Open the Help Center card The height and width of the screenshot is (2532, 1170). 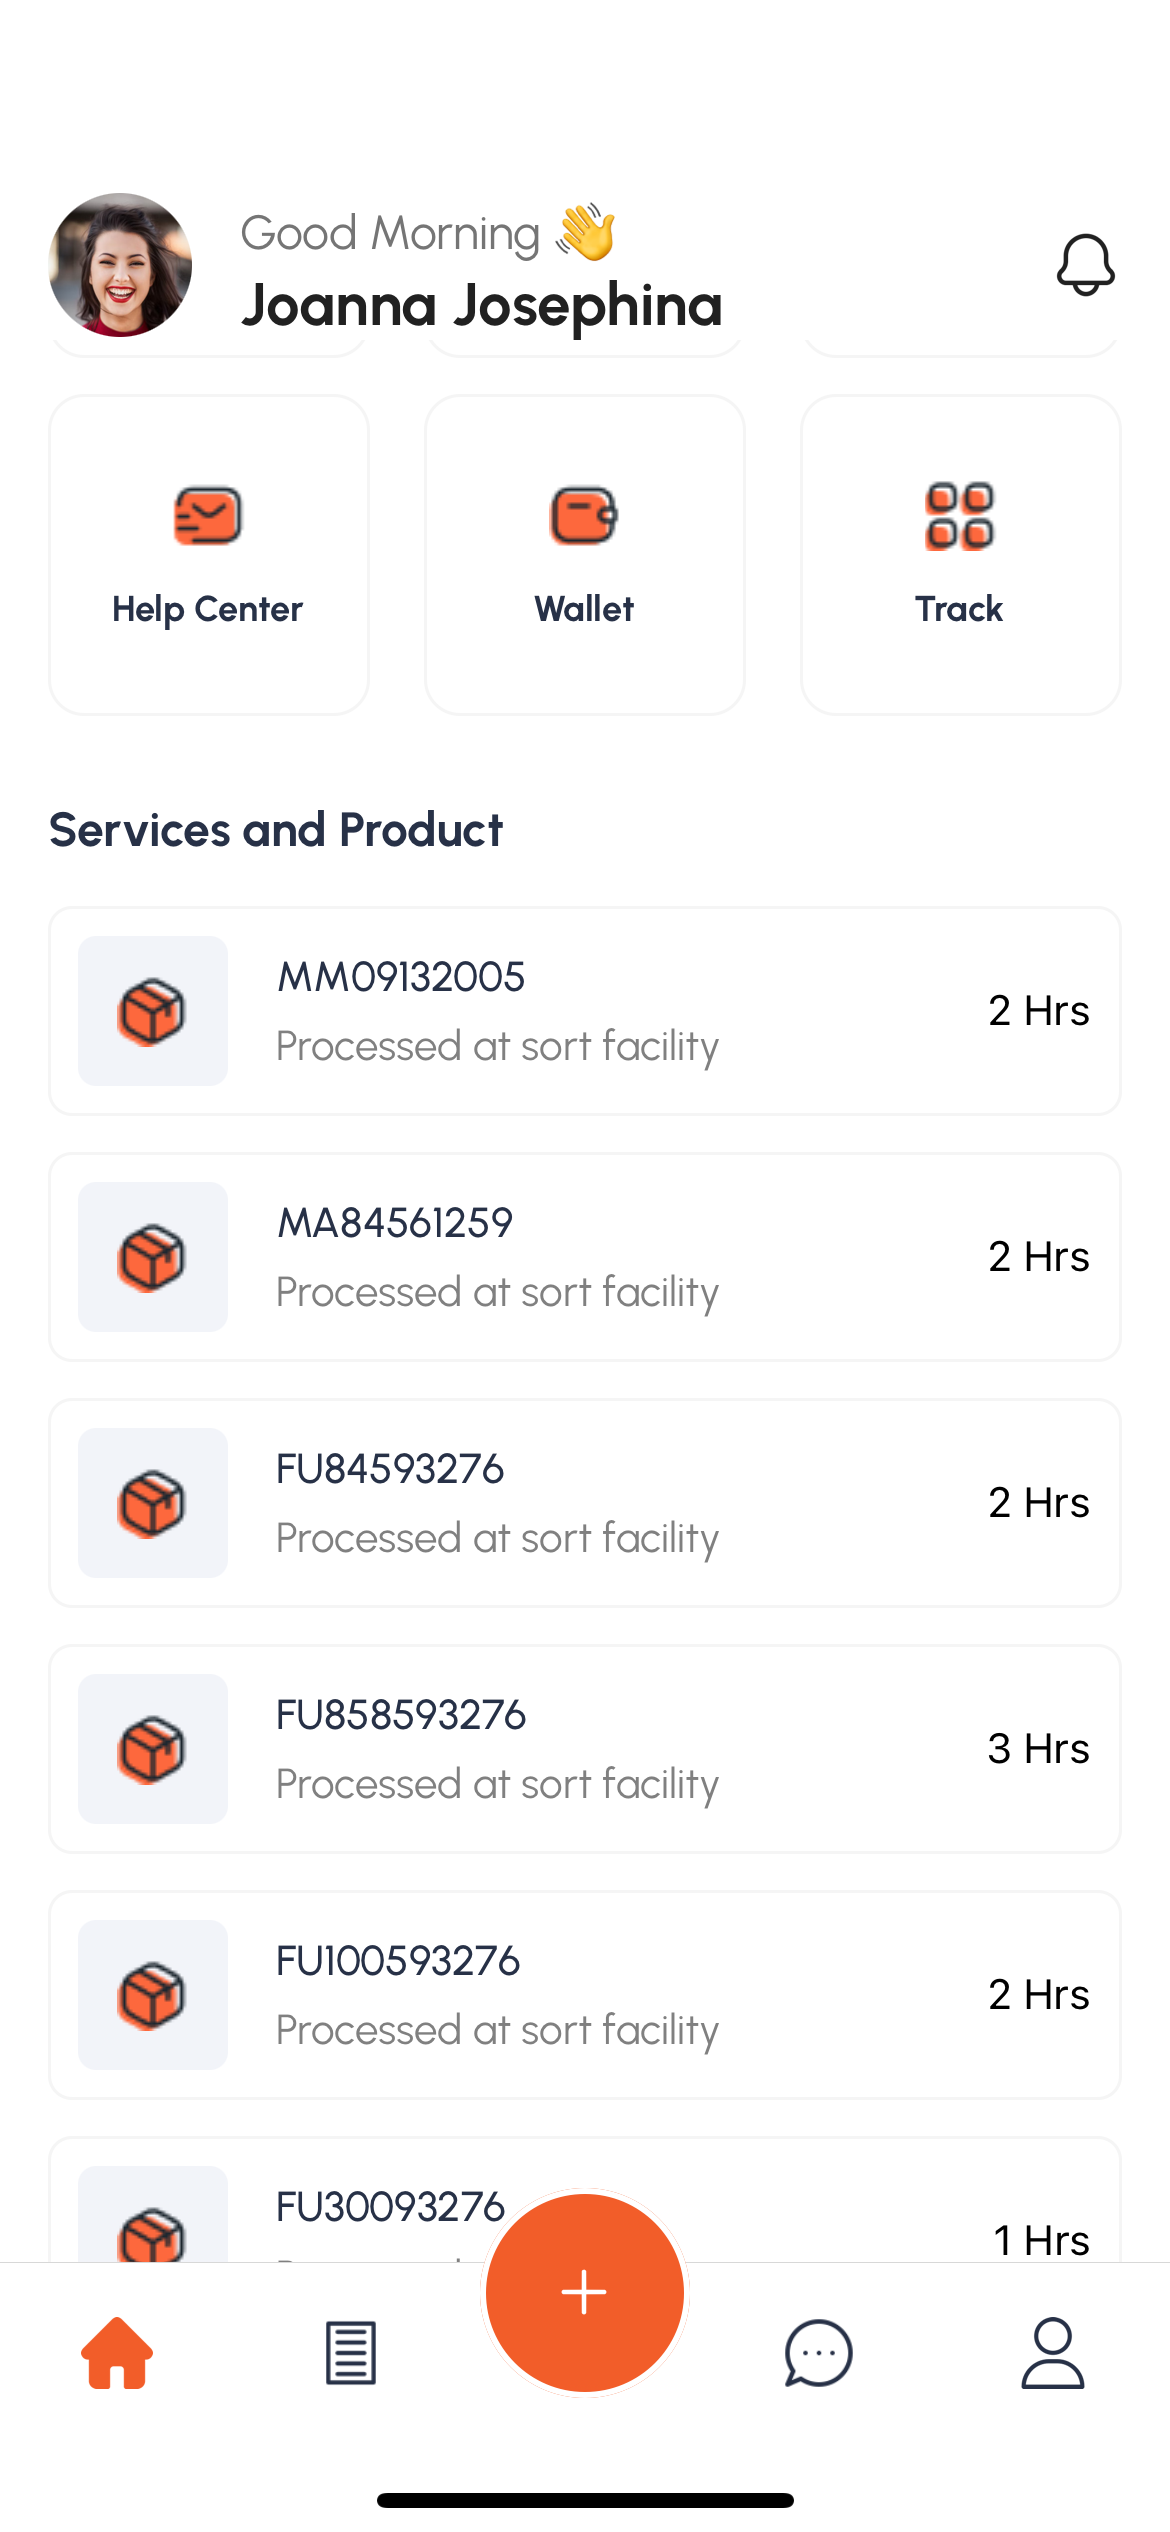(208, 555)
